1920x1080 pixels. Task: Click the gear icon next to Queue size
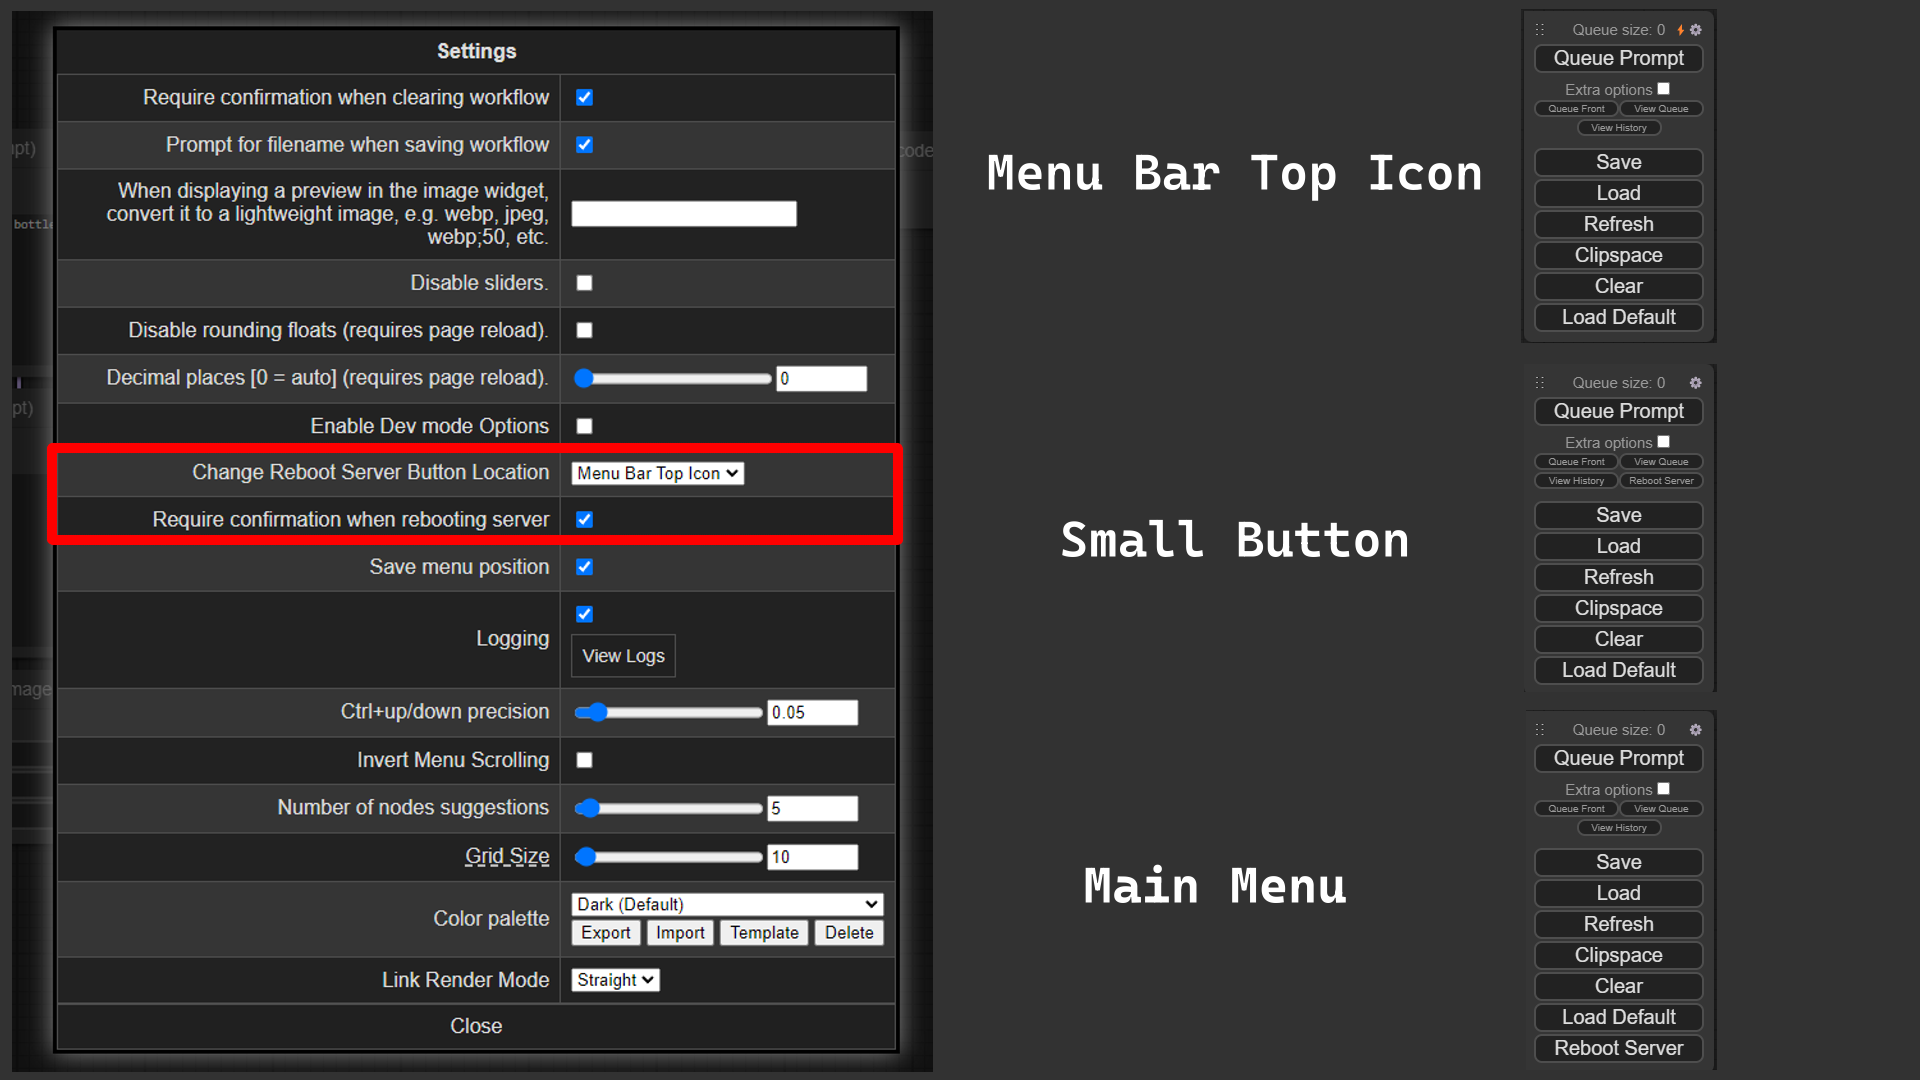tap(1702, 29)
